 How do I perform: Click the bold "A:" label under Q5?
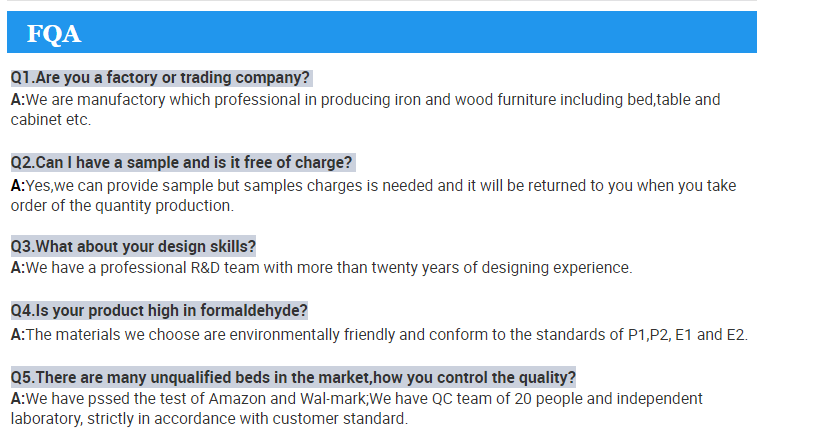[17, 399]
